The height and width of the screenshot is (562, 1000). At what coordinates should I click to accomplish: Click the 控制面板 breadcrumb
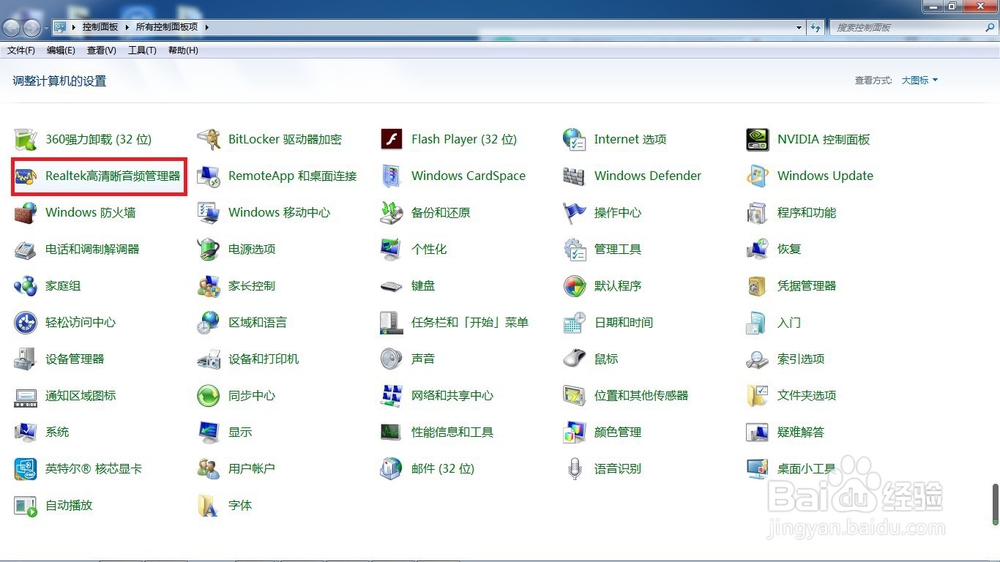coord(100,27)
